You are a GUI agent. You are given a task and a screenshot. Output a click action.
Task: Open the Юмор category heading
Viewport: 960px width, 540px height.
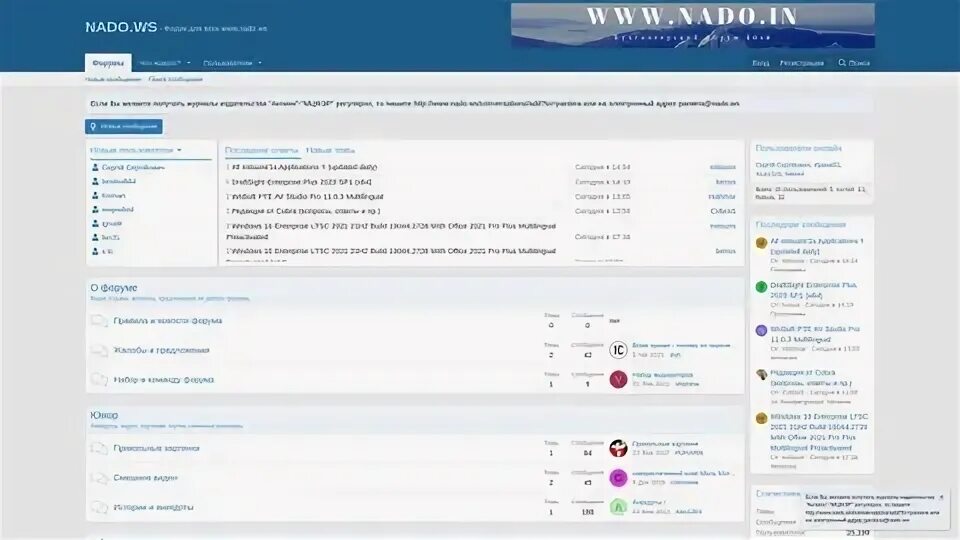coord(104,415)
